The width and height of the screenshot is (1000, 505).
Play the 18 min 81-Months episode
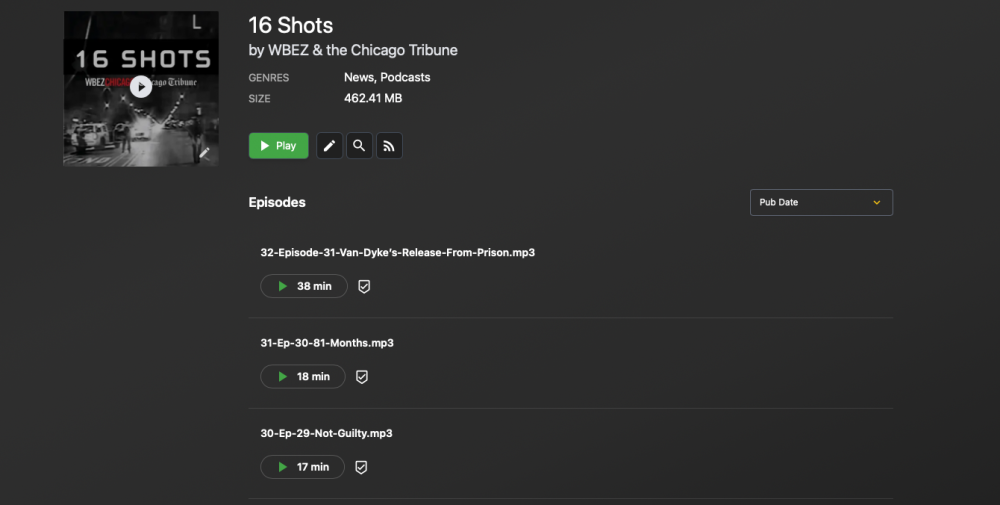(303, 377)
